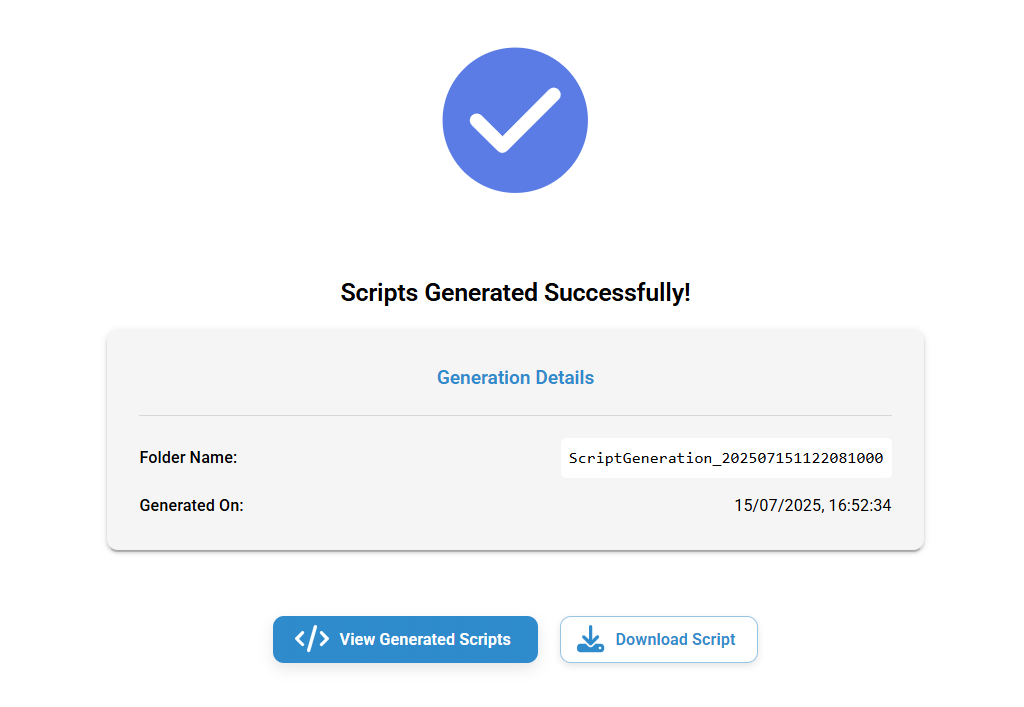Select the date 15/07/2025 text

778,505
